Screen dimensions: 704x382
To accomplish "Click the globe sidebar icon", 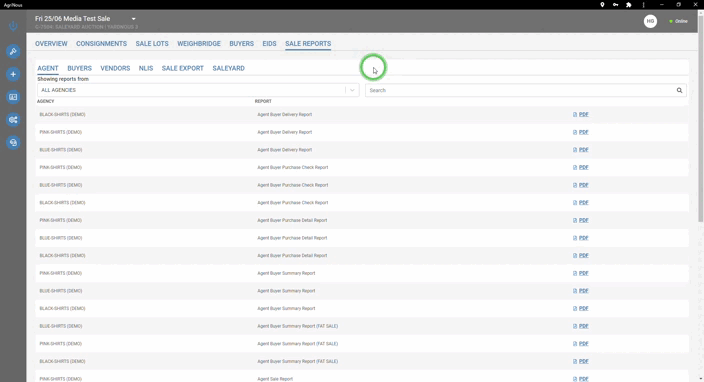I will tap(13, 143).
